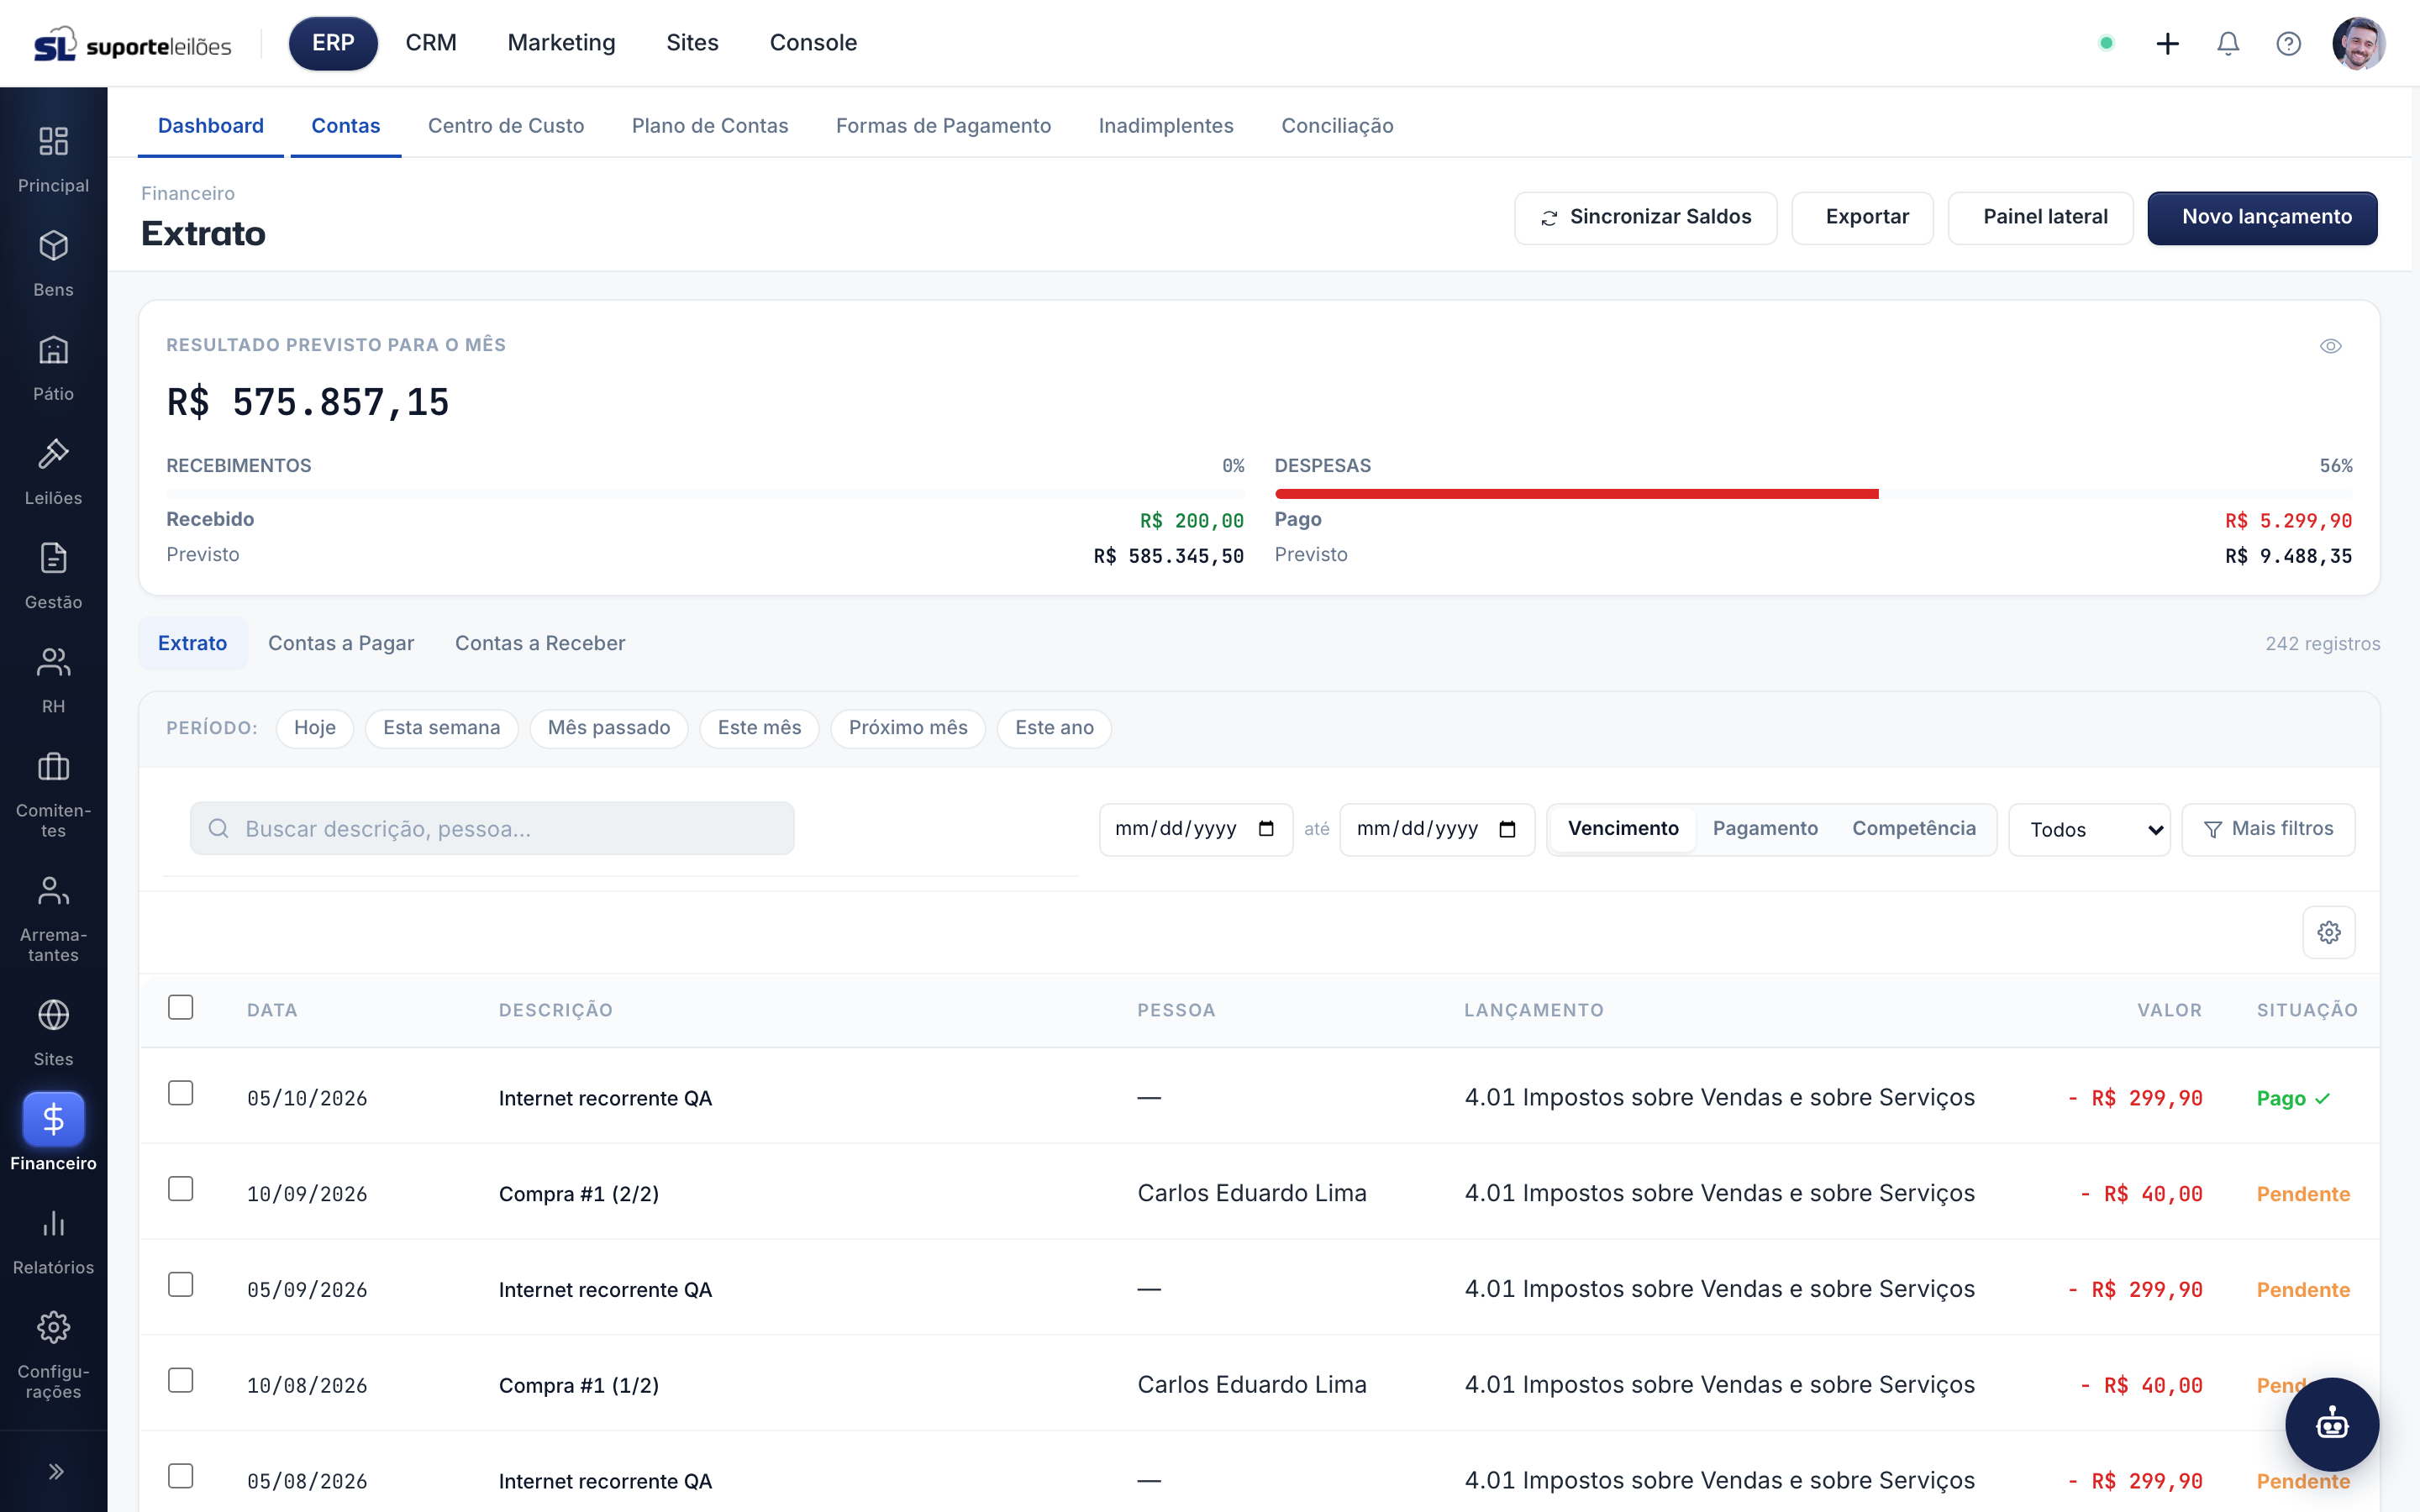2420x1512 pixels.
Task: Toggle eye icon to hide values
Action: [x=2330, y=346]
